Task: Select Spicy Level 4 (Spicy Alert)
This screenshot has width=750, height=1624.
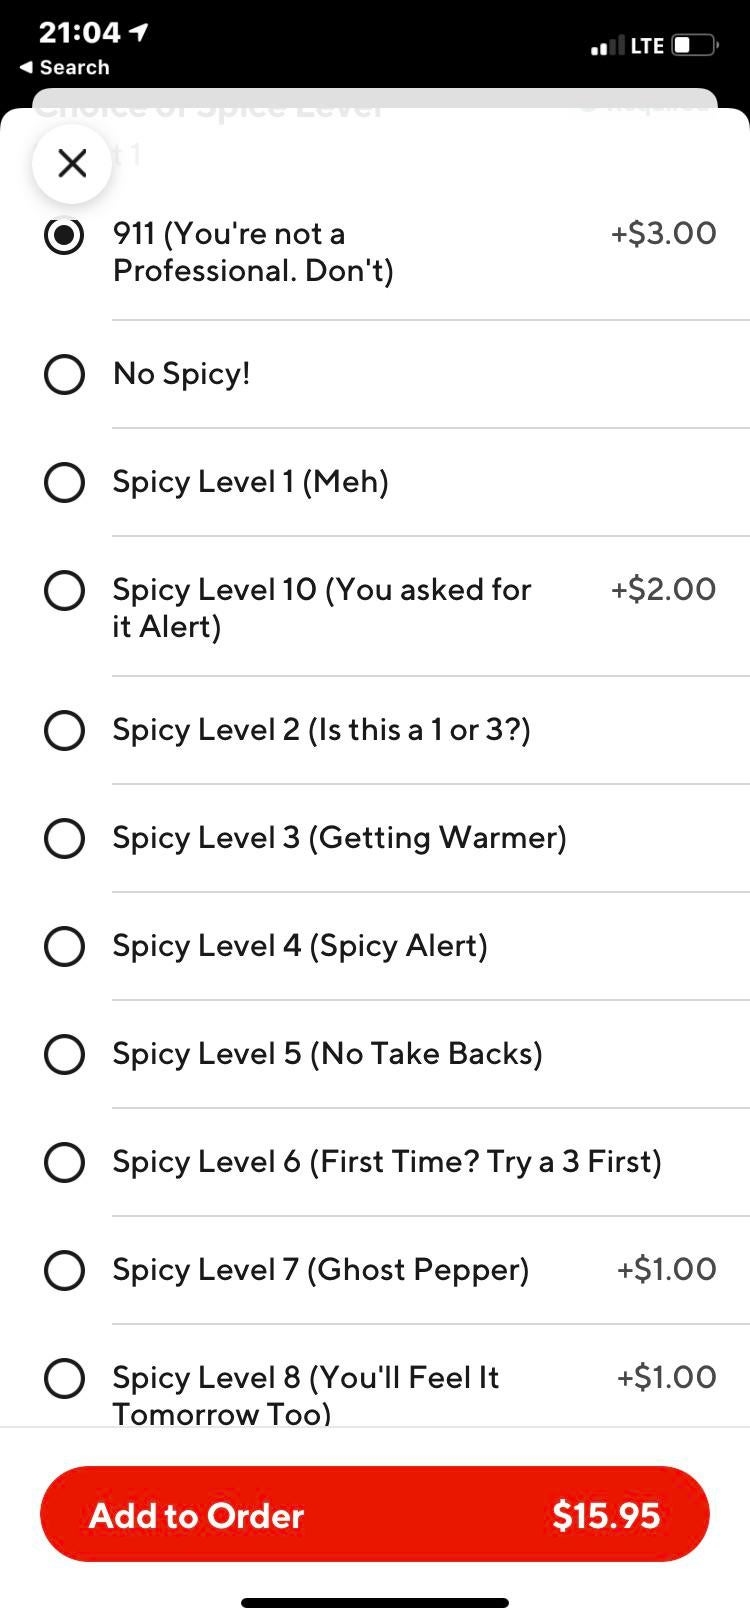Action: (x=64, y=946)
